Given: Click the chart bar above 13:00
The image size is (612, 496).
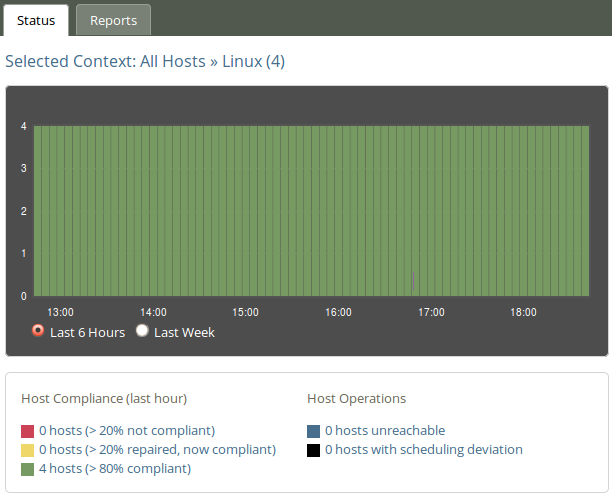Looking at the screenshot, I should 60,211.
